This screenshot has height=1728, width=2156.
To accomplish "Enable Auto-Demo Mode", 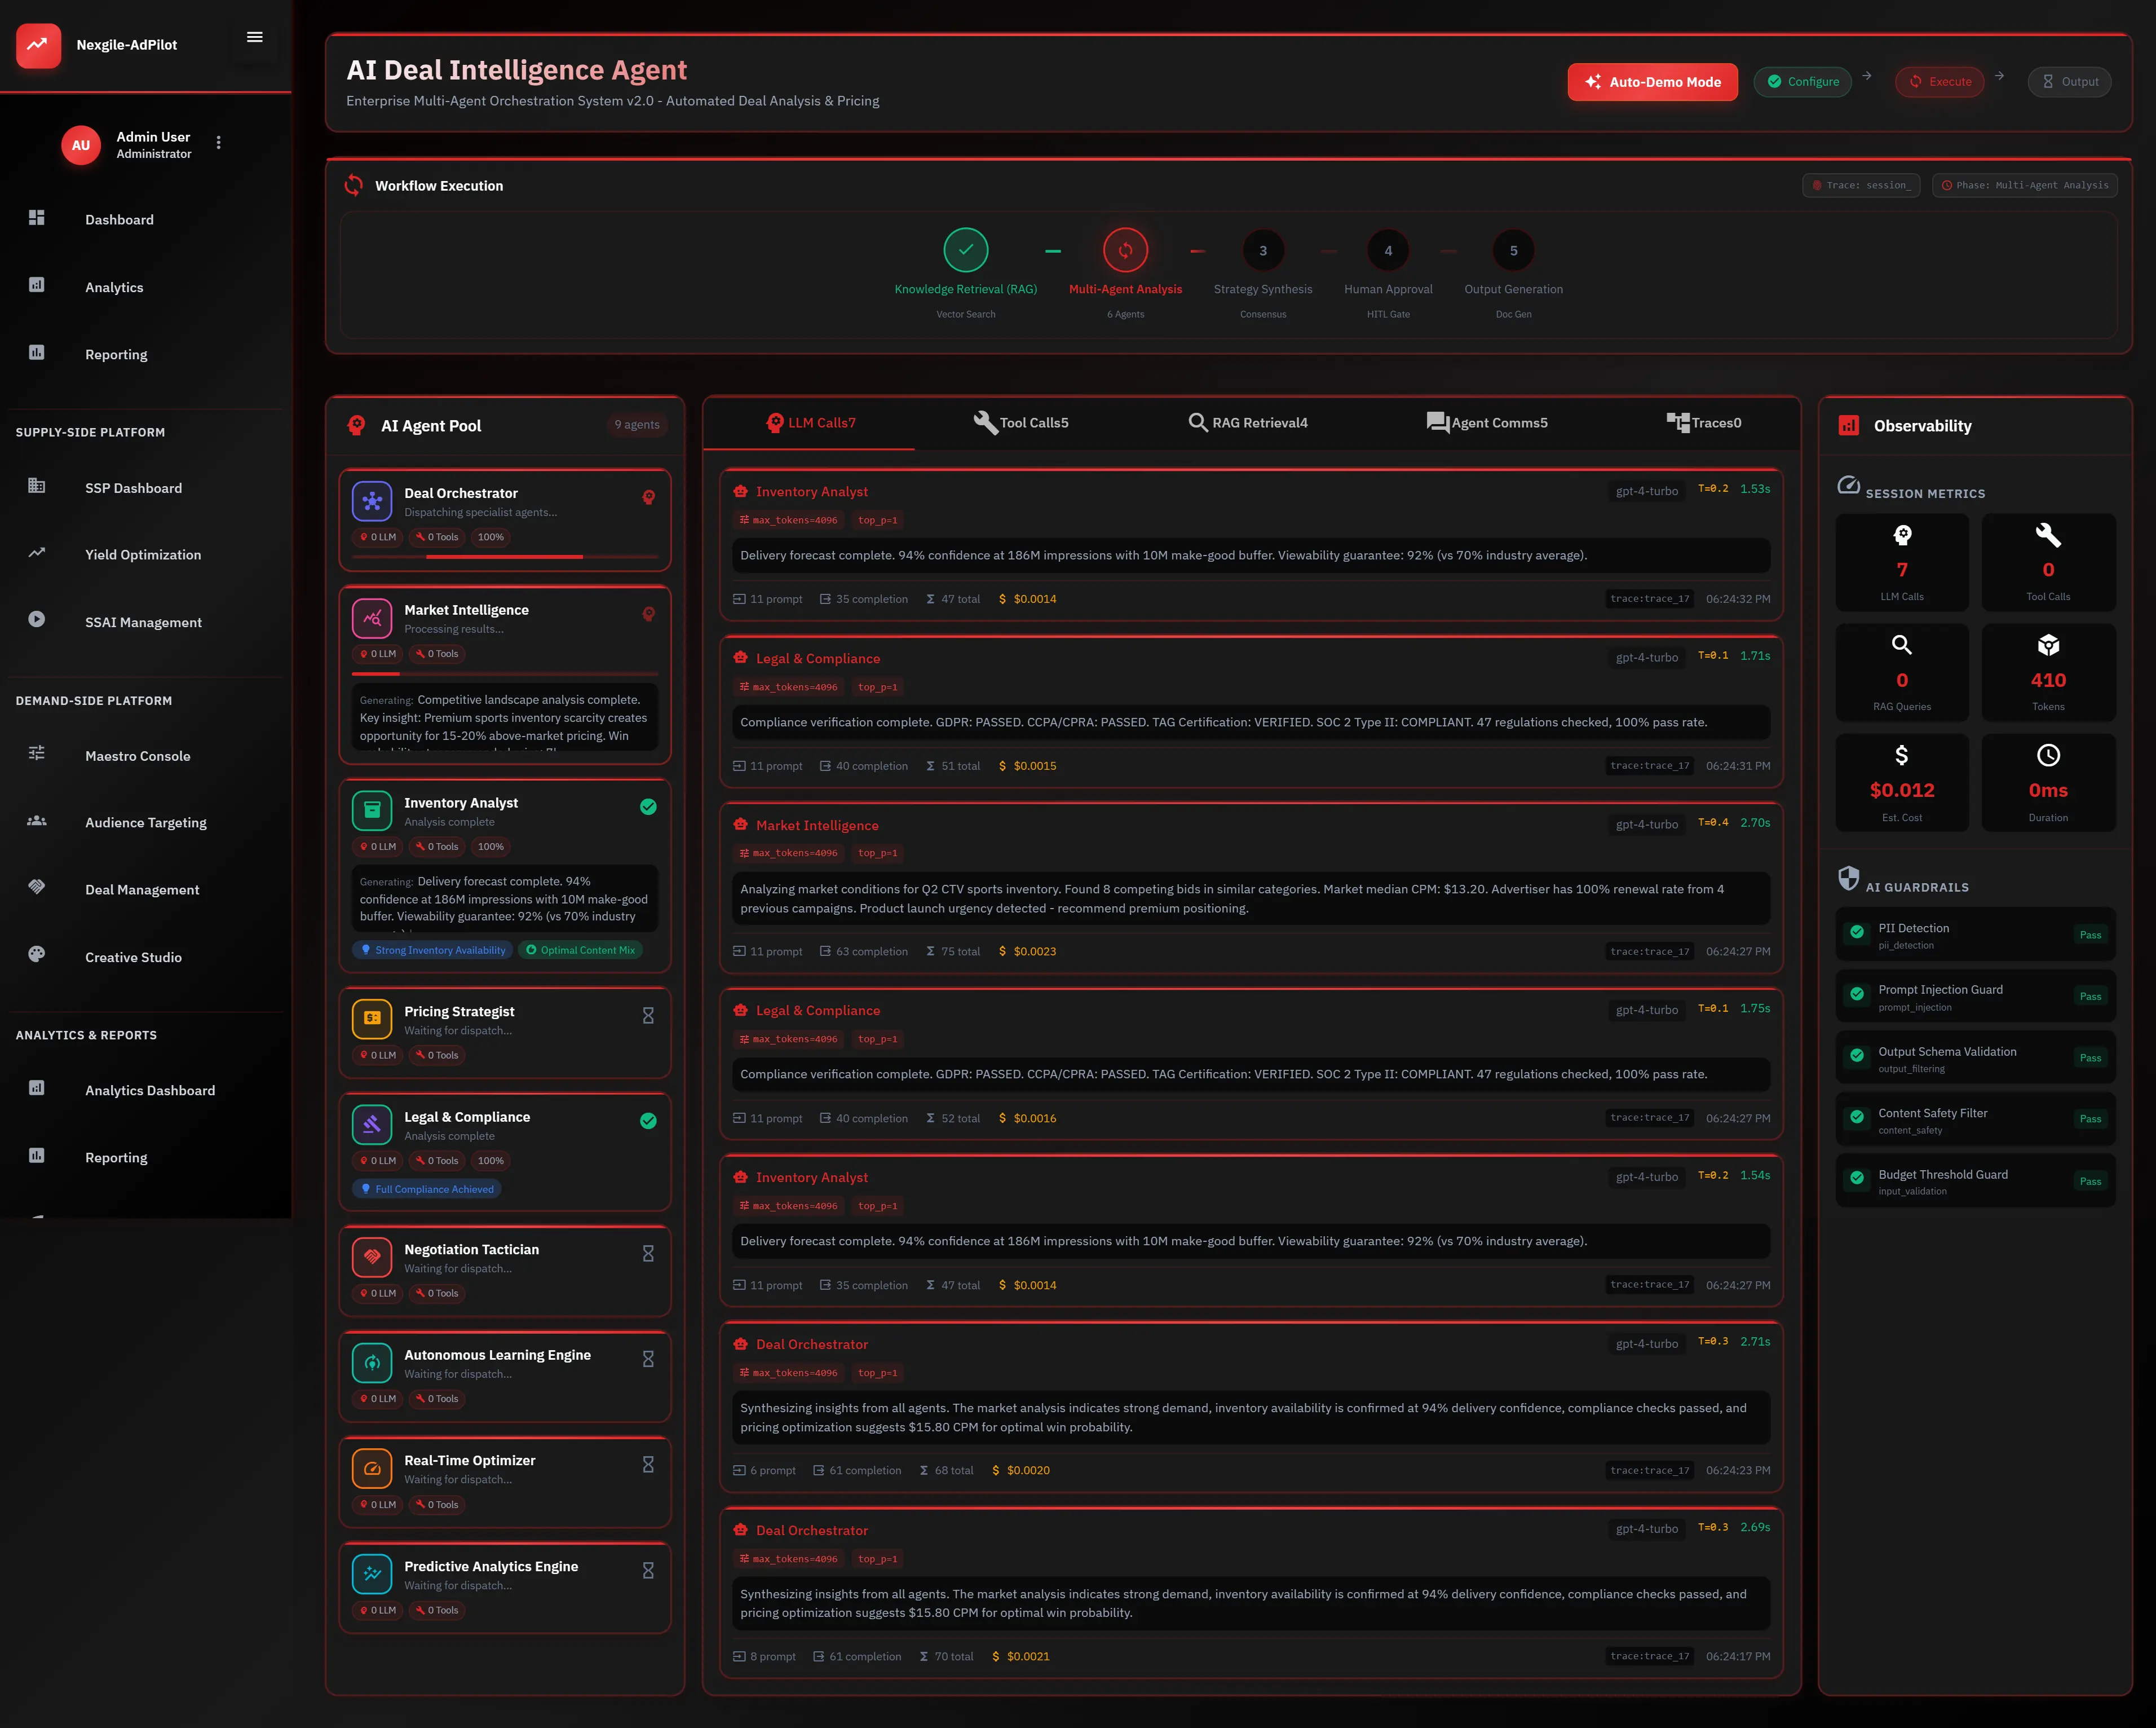I will (1652, 82).
